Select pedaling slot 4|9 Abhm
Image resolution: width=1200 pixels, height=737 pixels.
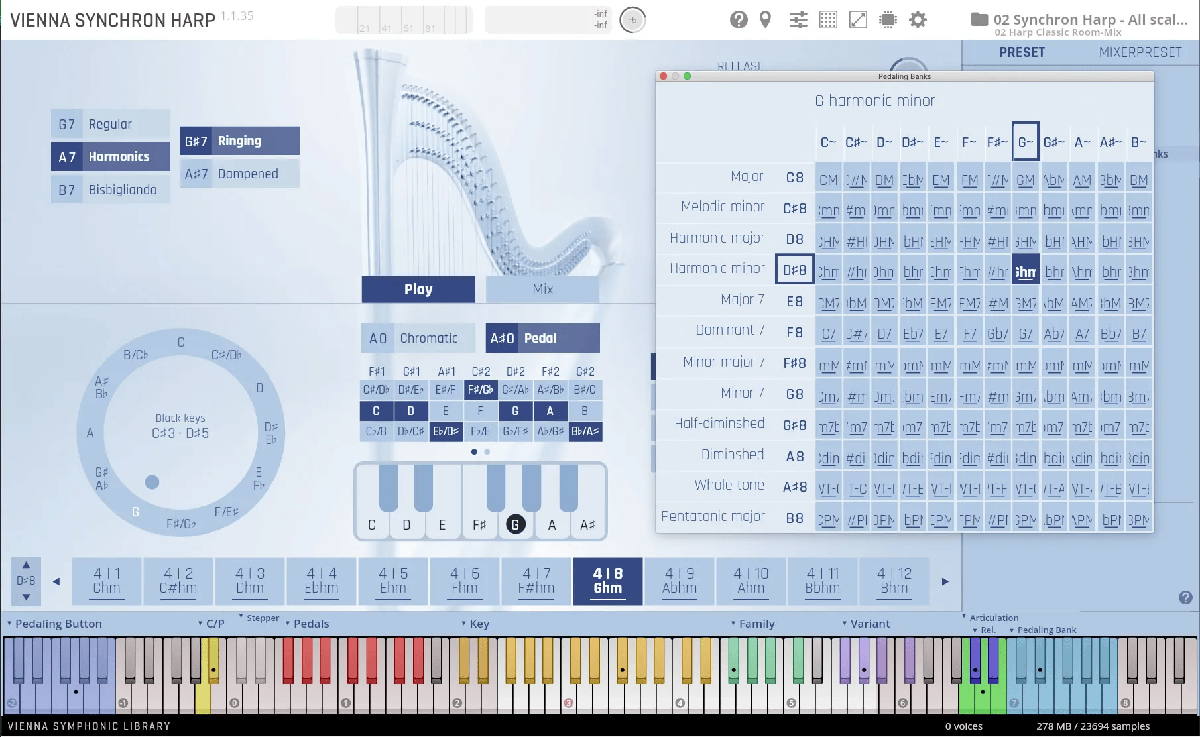pyautogui.click(x=679, y=581)
